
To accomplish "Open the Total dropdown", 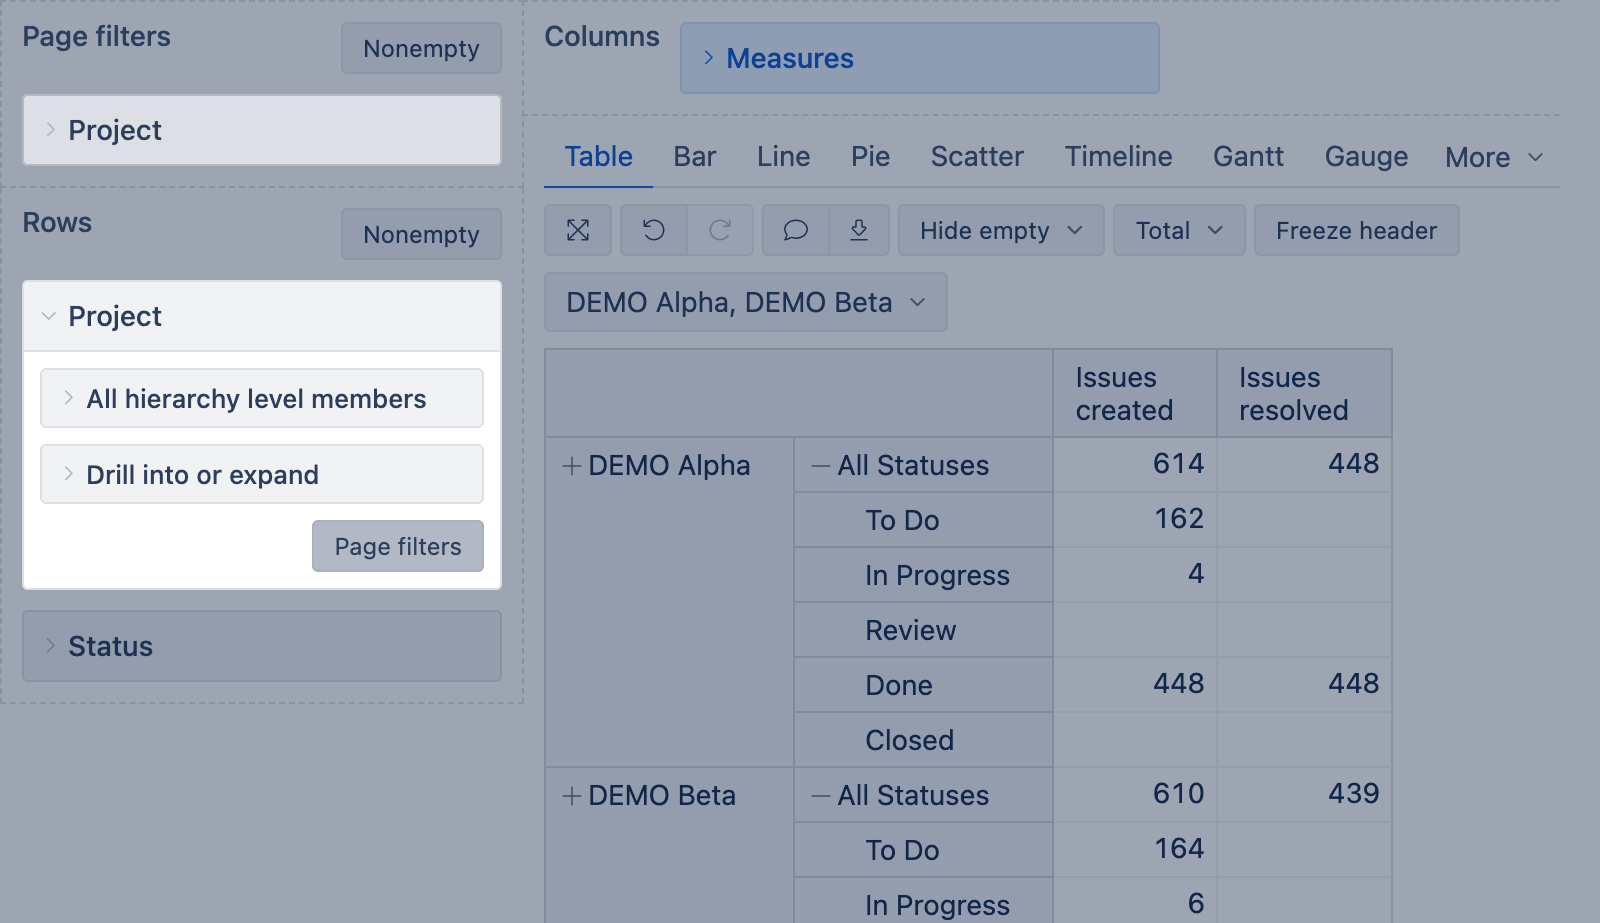I will [x=1179, y=231].
